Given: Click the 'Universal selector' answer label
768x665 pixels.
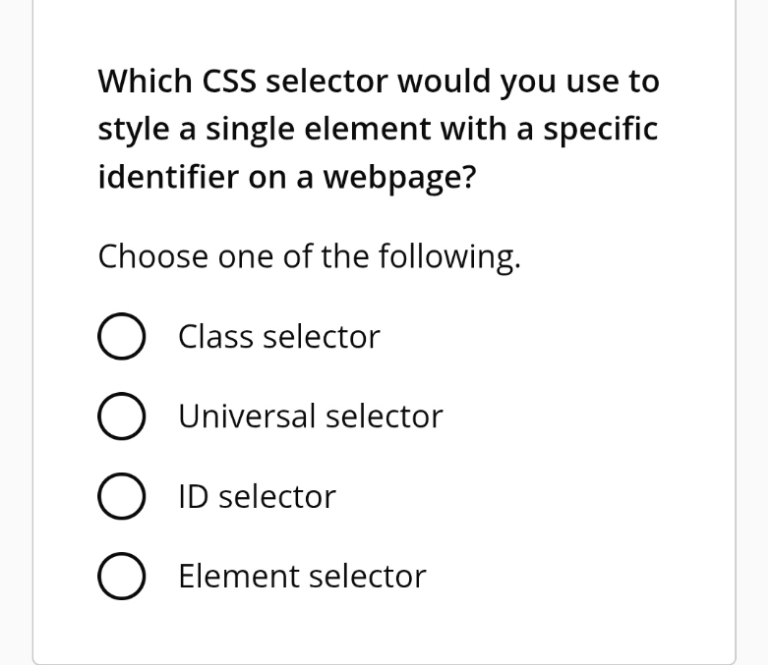Looking at the screenshot, I should (310, 416).
